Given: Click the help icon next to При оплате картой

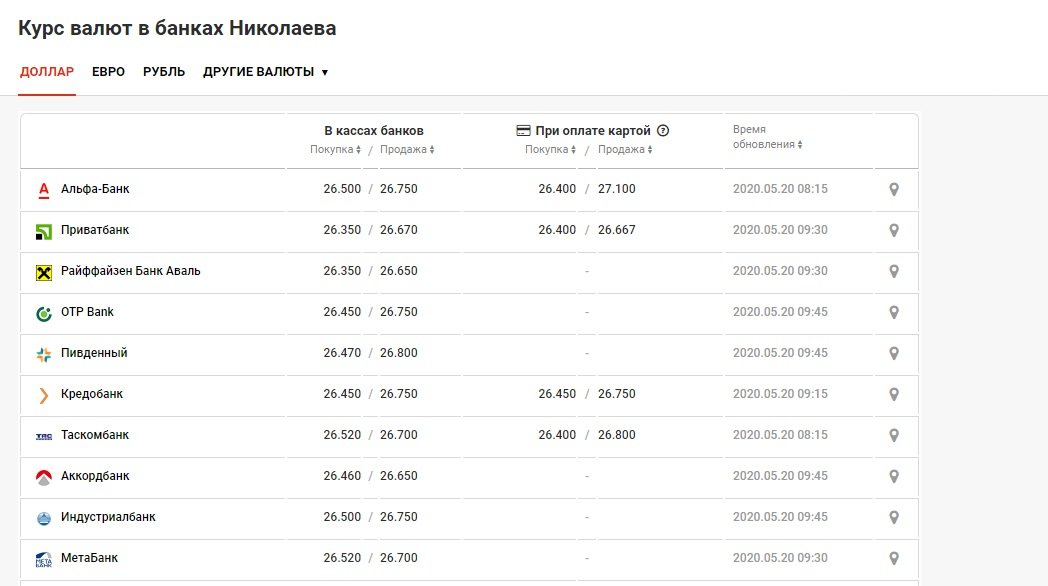Looking at the screenshot, I should (x=663, y=130).
